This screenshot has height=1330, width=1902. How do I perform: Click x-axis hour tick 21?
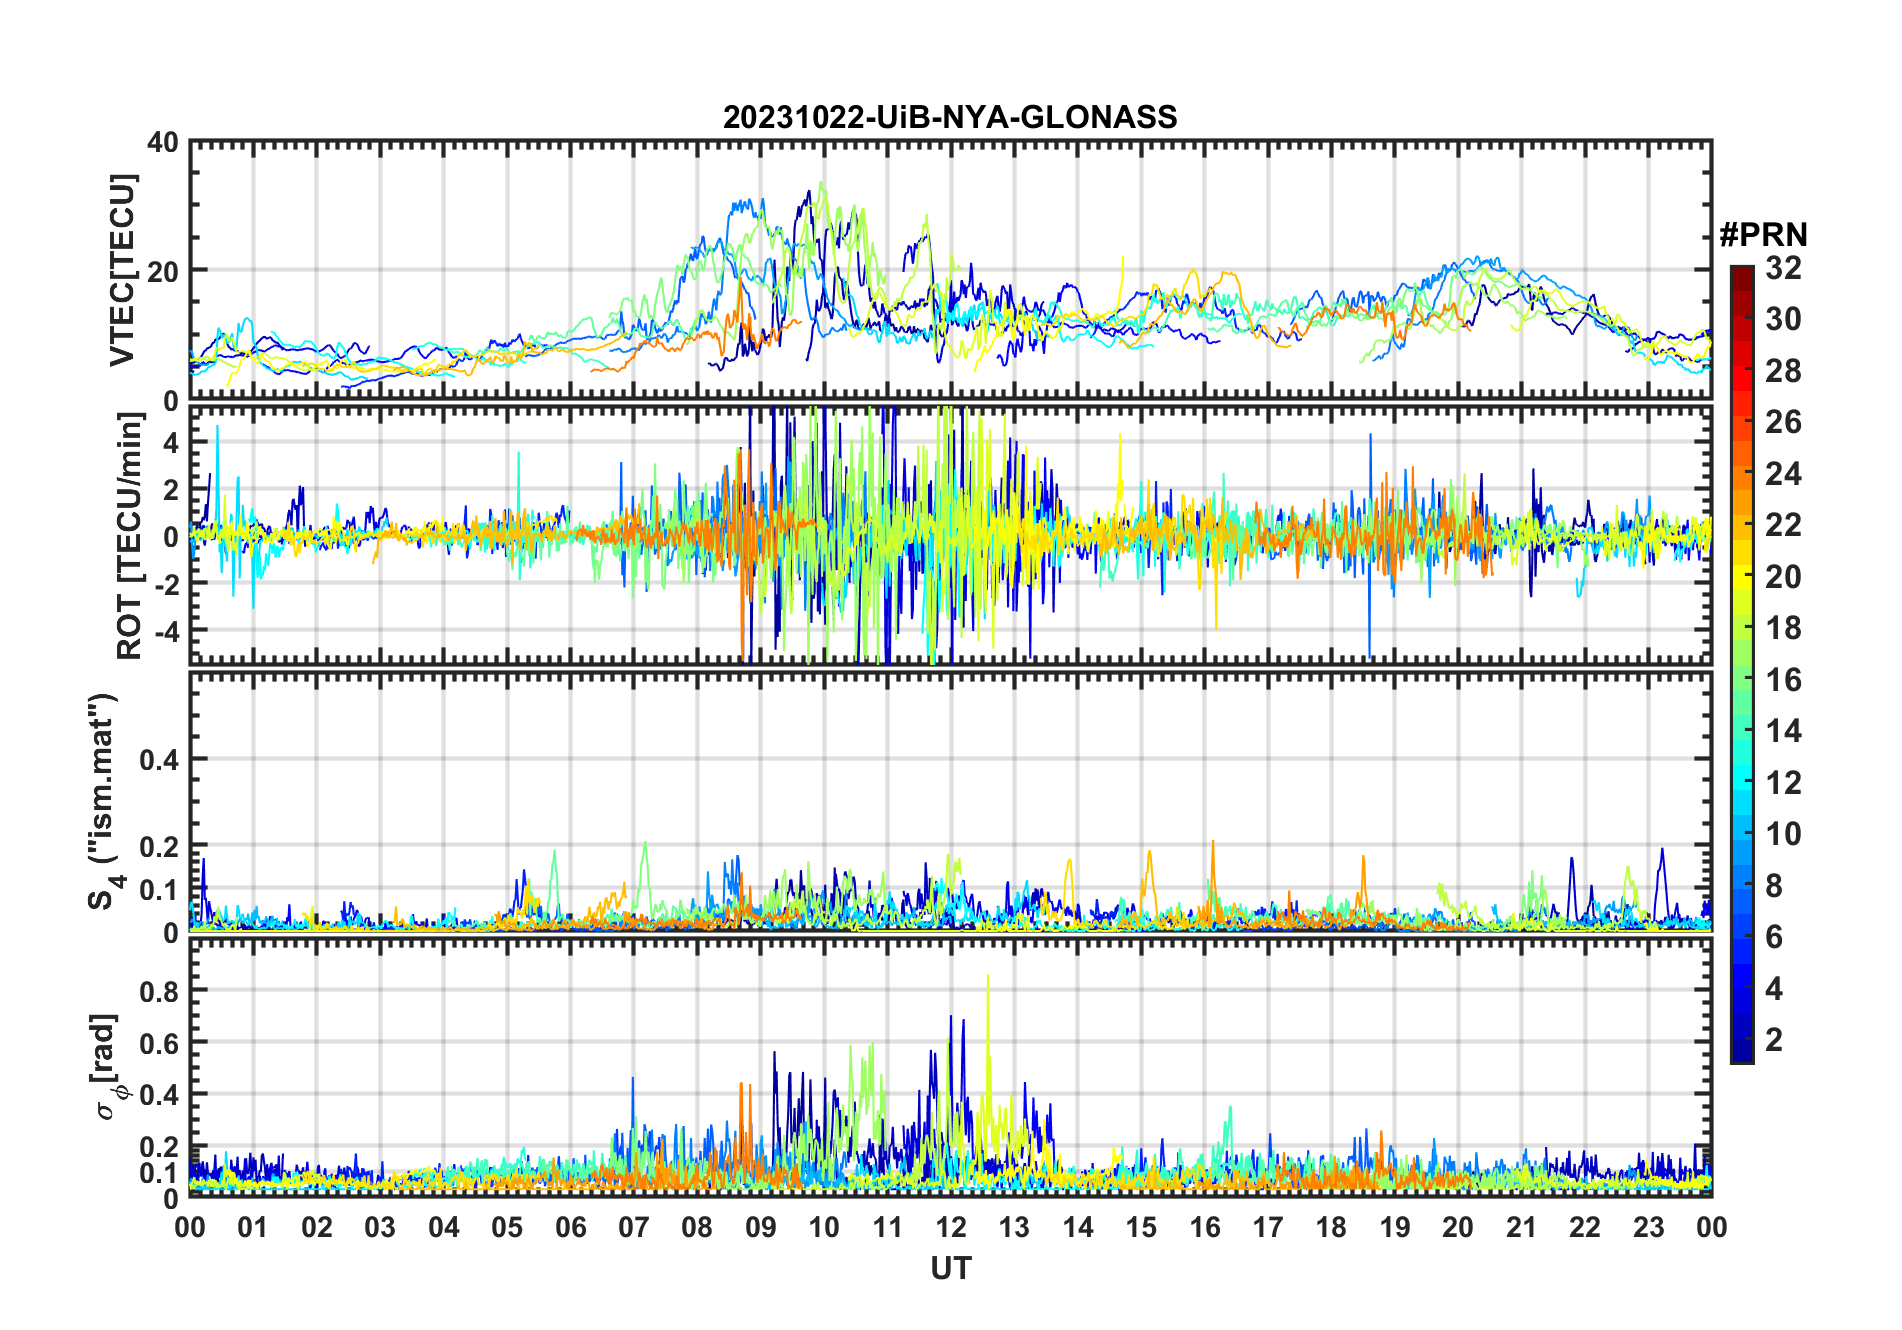pos(1521,1227)
